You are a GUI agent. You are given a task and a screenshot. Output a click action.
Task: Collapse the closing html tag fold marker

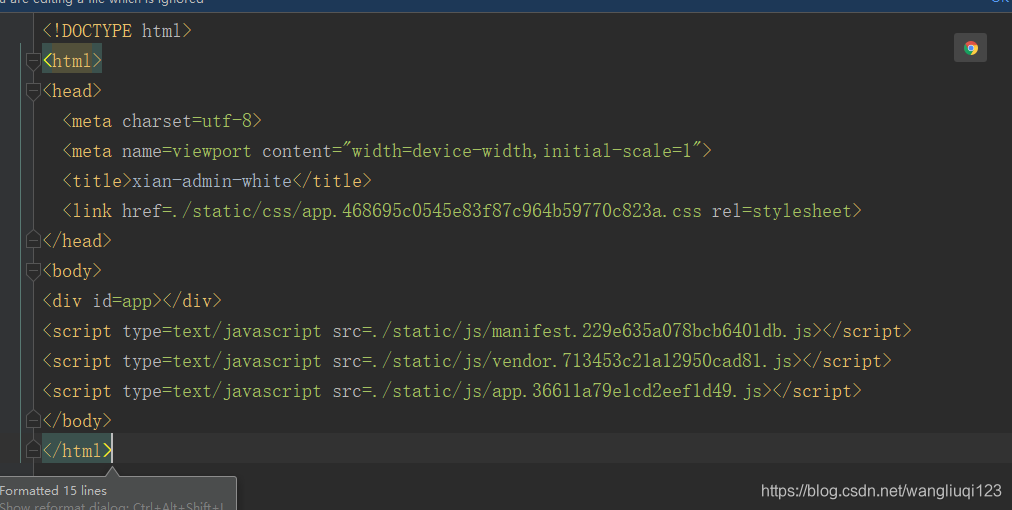coord(34,451)
